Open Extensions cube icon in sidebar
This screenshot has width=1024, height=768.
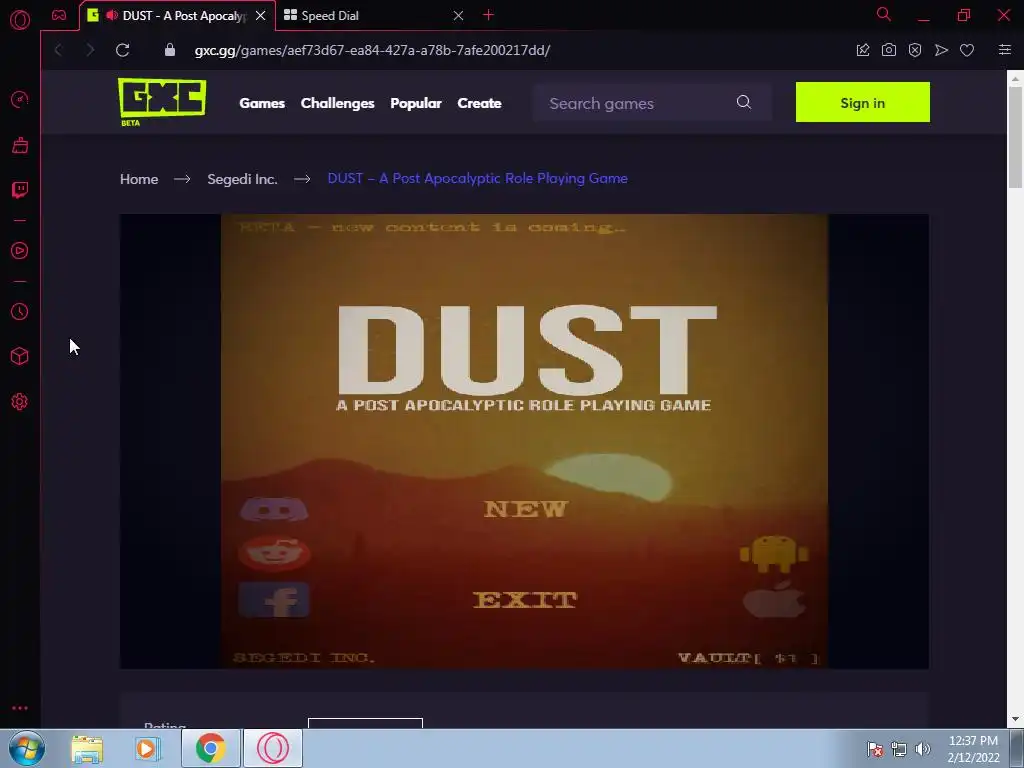pos(20,356)
